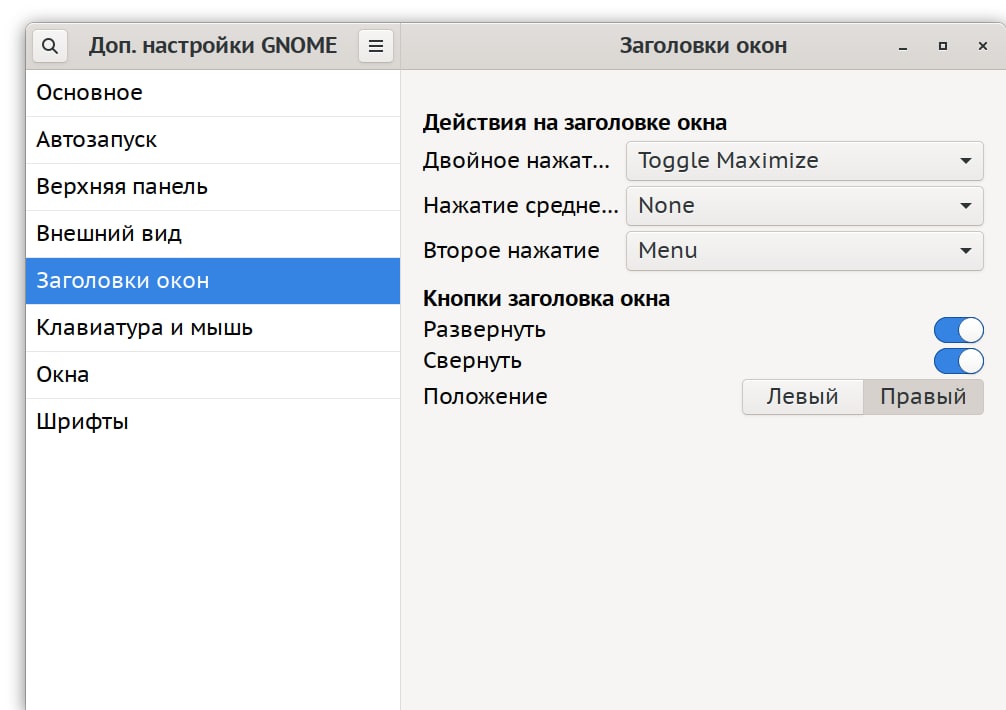1006x710 pixels.
Task: Minimize the Tweaks window
Action: [903, 47]
